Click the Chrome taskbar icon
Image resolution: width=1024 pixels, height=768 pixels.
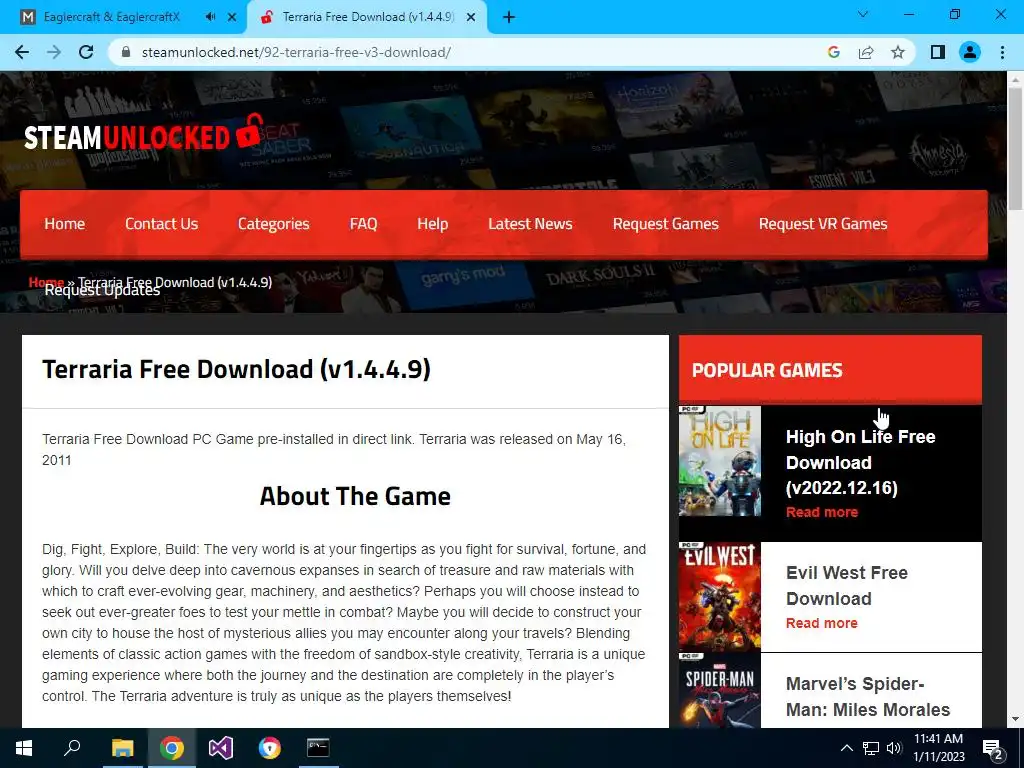click(x=172, y=748)
